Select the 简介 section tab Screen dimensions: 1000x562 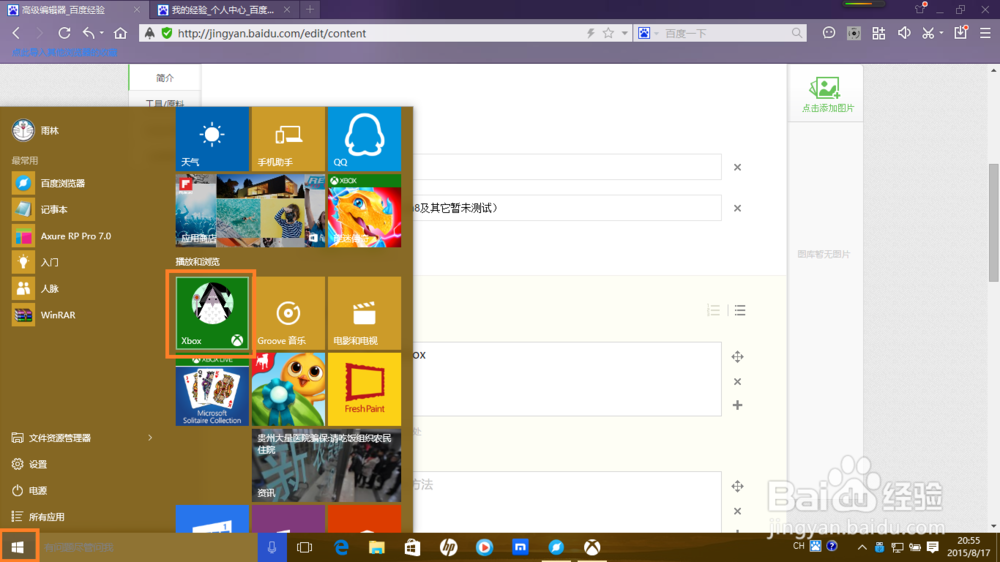click(165, 78)
